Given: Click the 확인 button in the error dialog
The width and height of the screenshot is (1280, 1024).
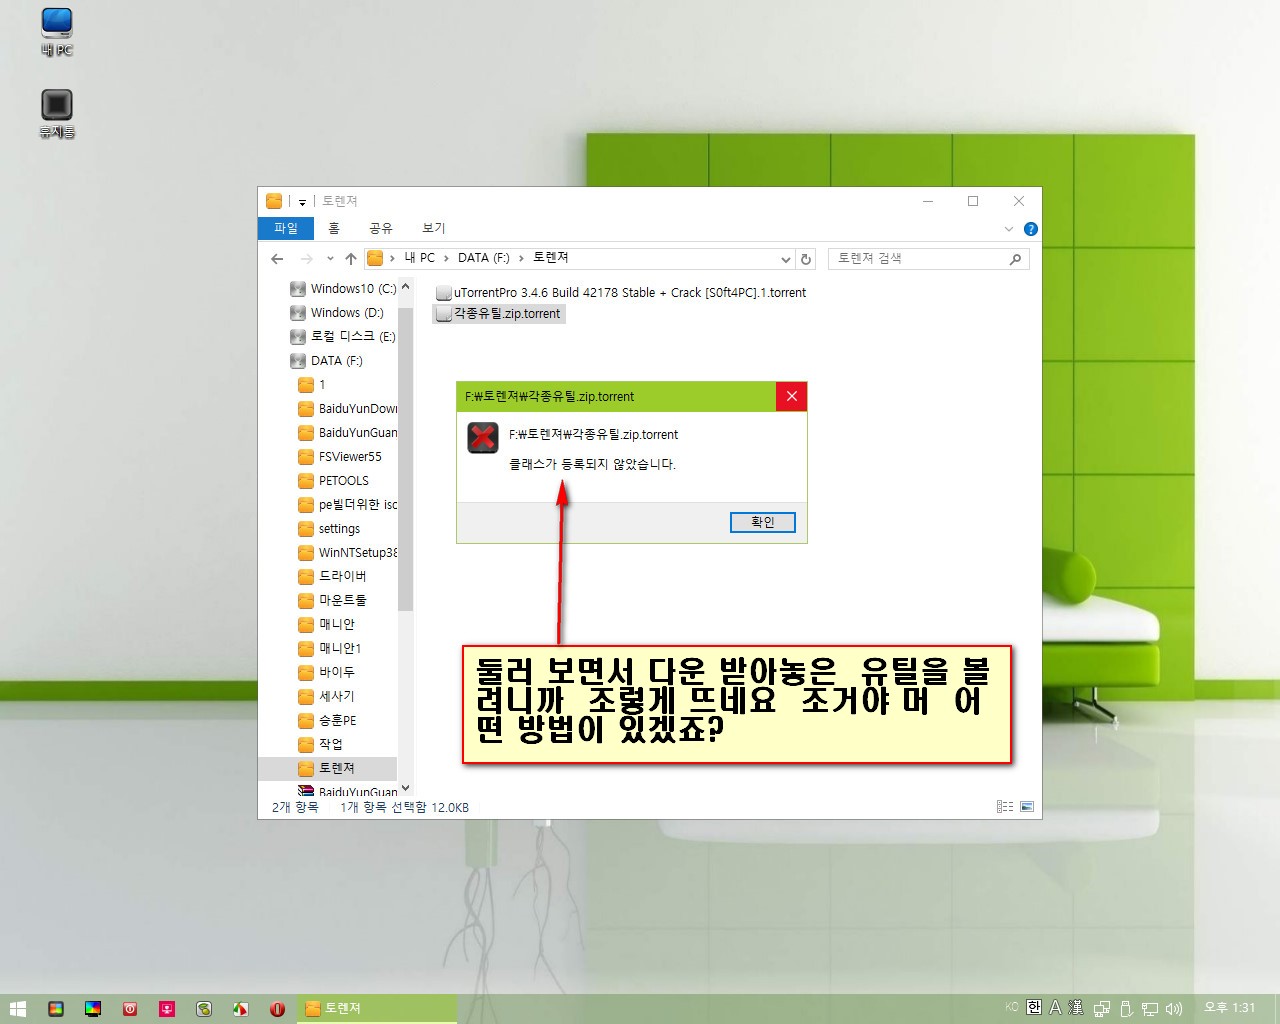Looking at the screenshot, I should click(762, 522).
